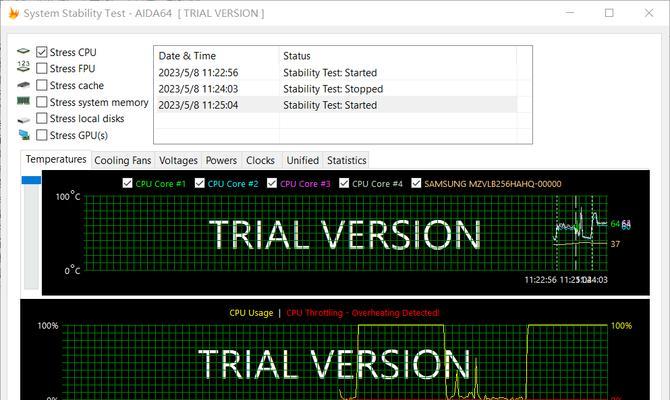Toggle SAMSUNG MZVLB256HAHQ-00000 graph checkbox
Screen dimensions: 670x400
(416, 183)
